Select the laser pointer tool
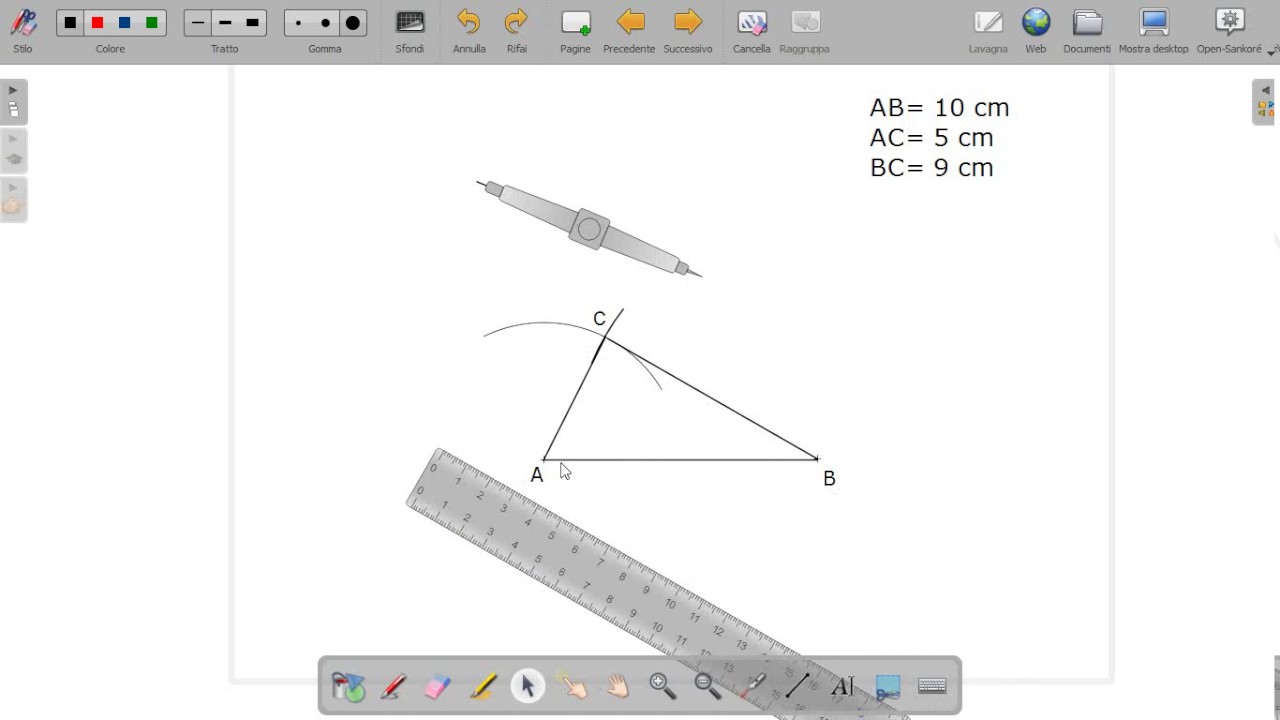 pos(753,686)
